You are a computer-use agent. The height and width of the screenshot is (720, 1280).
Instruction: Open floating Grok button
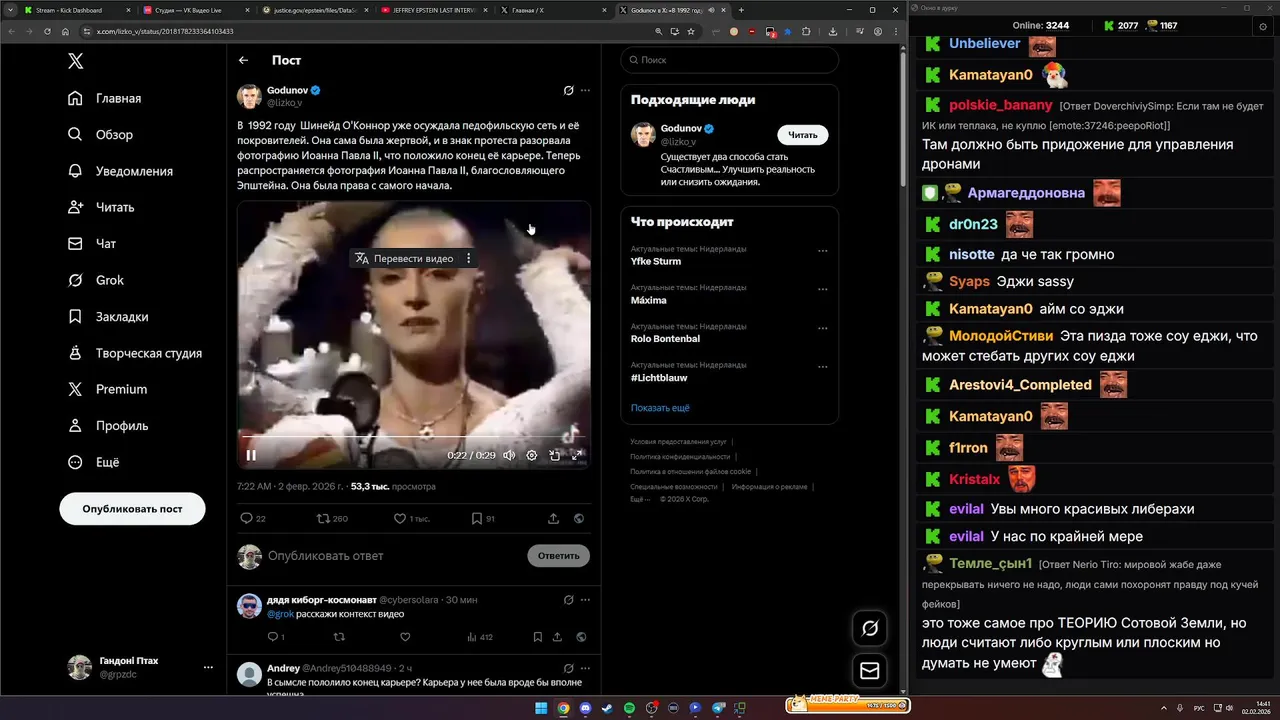869,628
